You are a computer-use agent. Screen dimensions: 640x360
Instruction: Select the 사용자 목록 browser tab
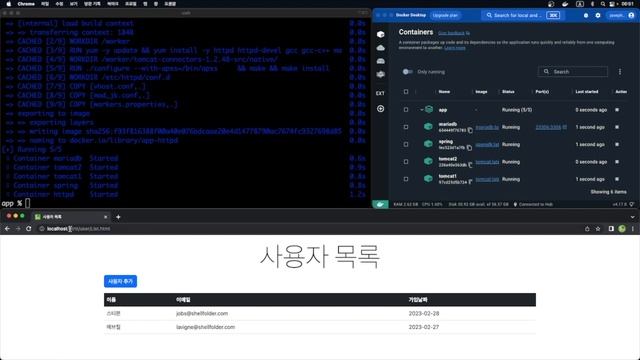70,217
